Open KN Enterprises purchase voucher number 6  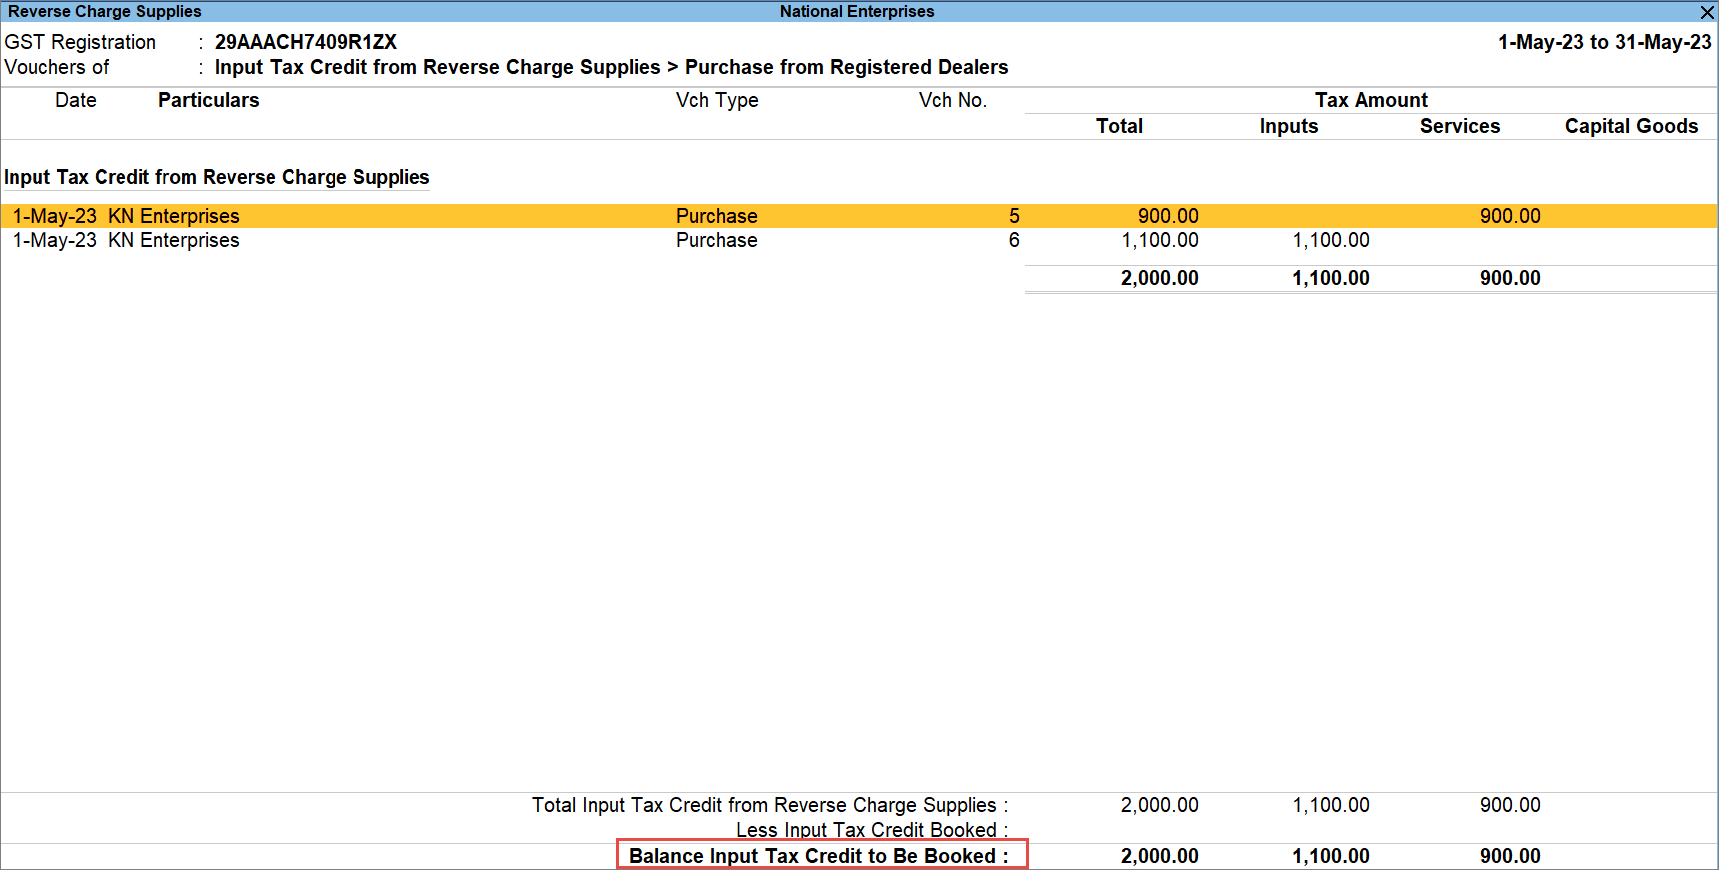pyautogui.click(x=175, y=241)
